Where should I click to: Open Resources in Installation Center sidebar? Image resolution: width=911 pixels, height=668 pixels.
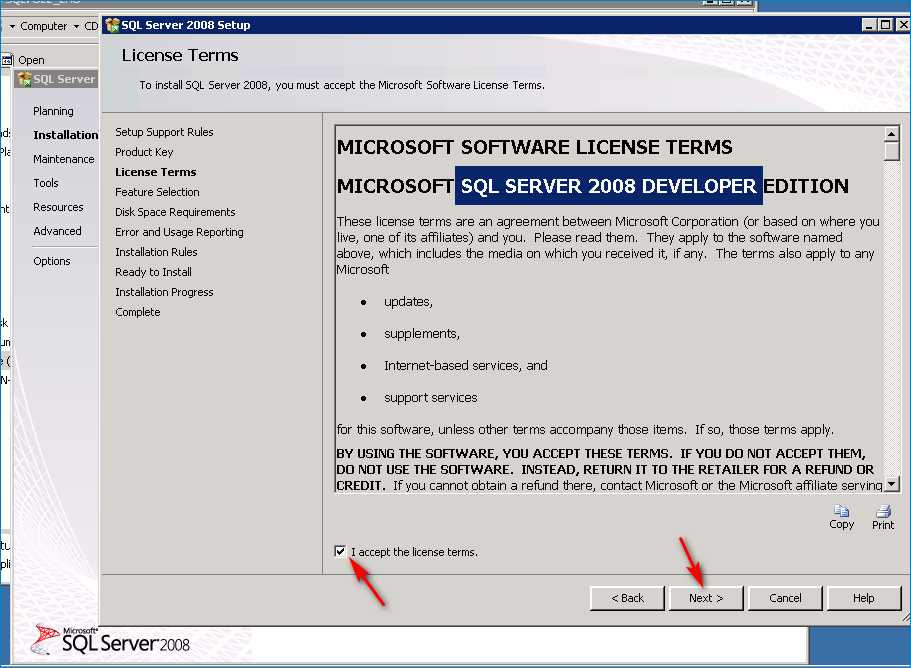[58, 207]
